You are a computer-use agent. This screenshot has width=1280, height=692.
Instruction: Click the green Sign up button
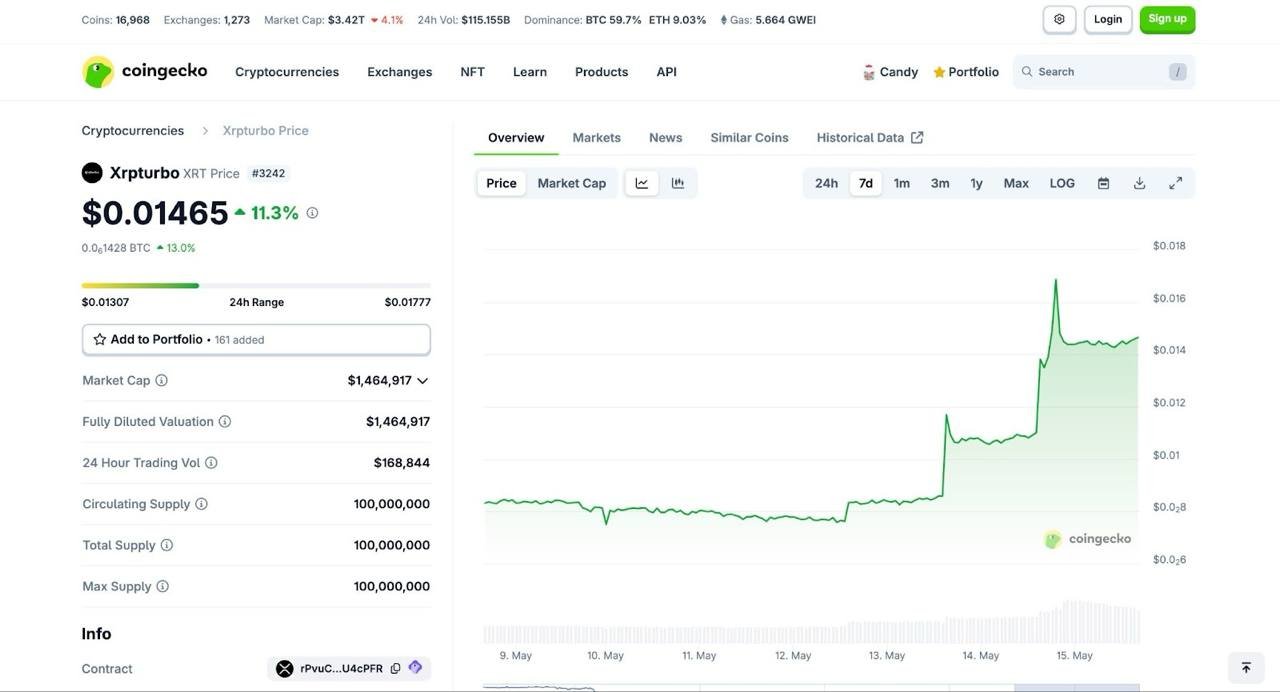point(1167,18)
